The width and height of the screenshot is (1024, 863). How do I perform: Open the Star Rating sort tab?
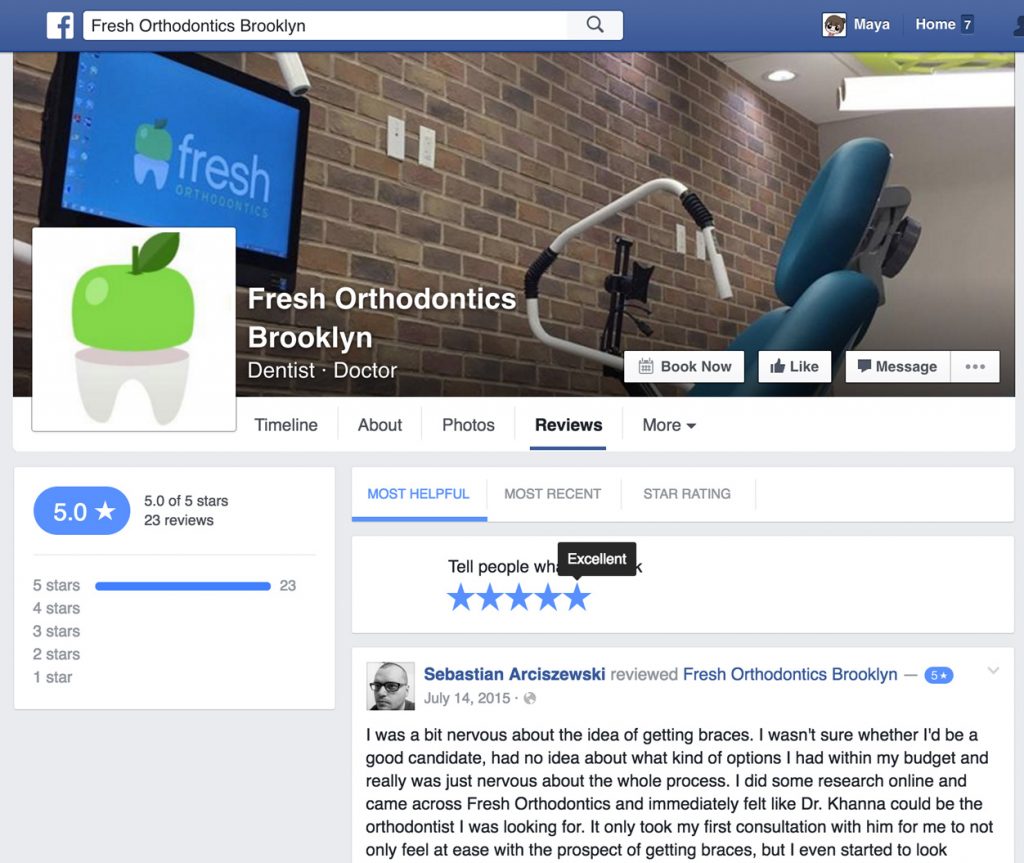click(x=687, y=494)
